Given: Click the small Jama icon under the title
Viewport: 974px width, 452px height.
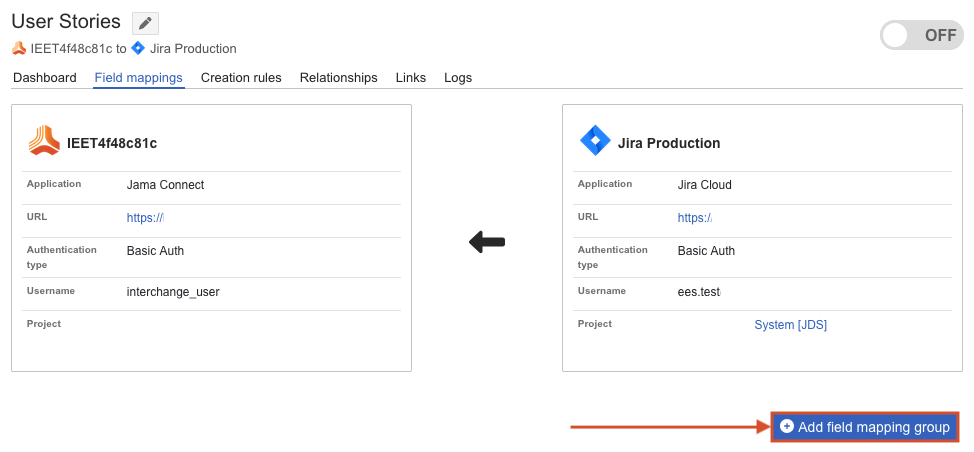Looking at the screenshot, I should (19, 48).
